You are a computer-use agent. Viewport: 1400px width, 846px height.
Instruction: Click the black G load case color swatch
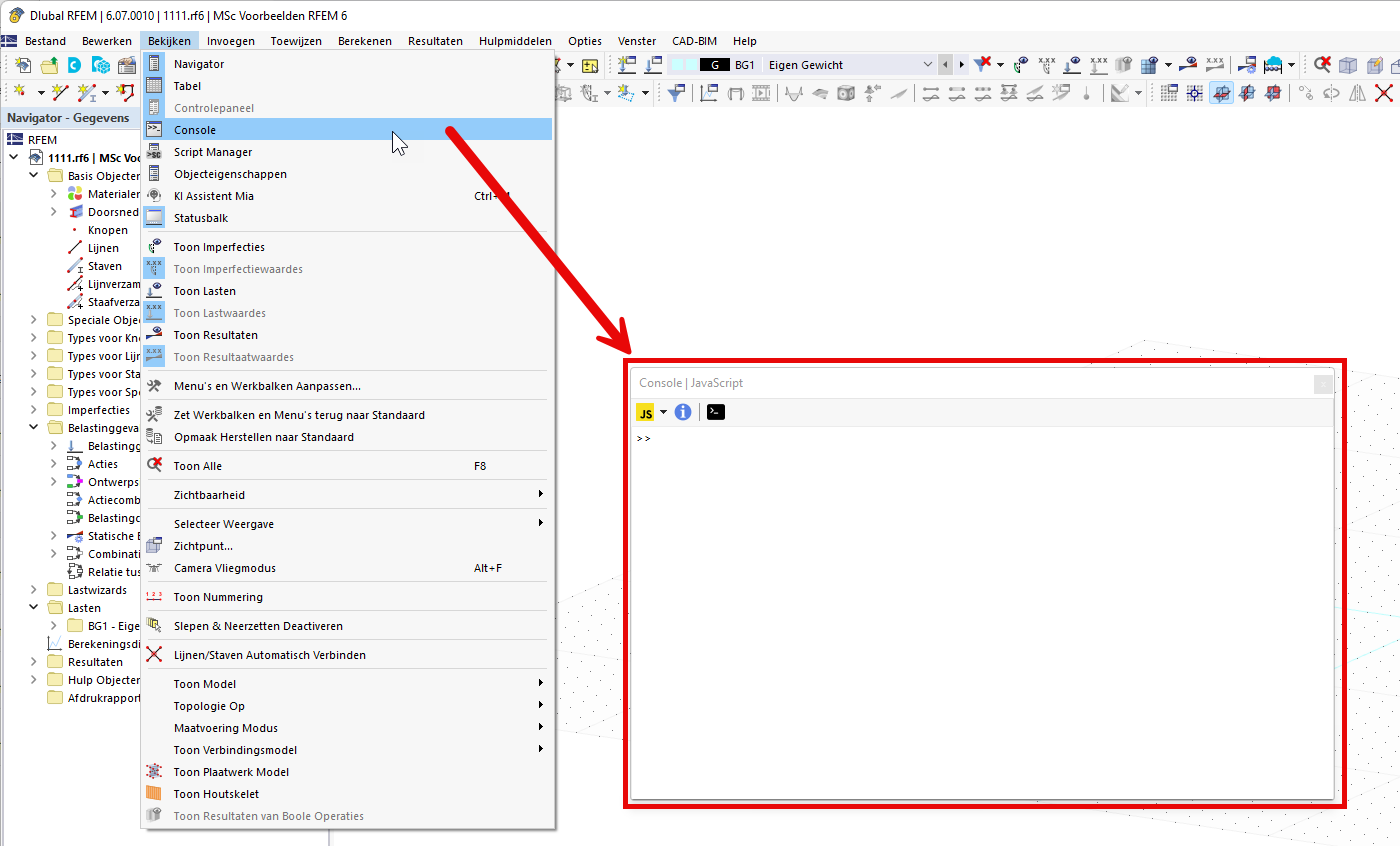714,65
